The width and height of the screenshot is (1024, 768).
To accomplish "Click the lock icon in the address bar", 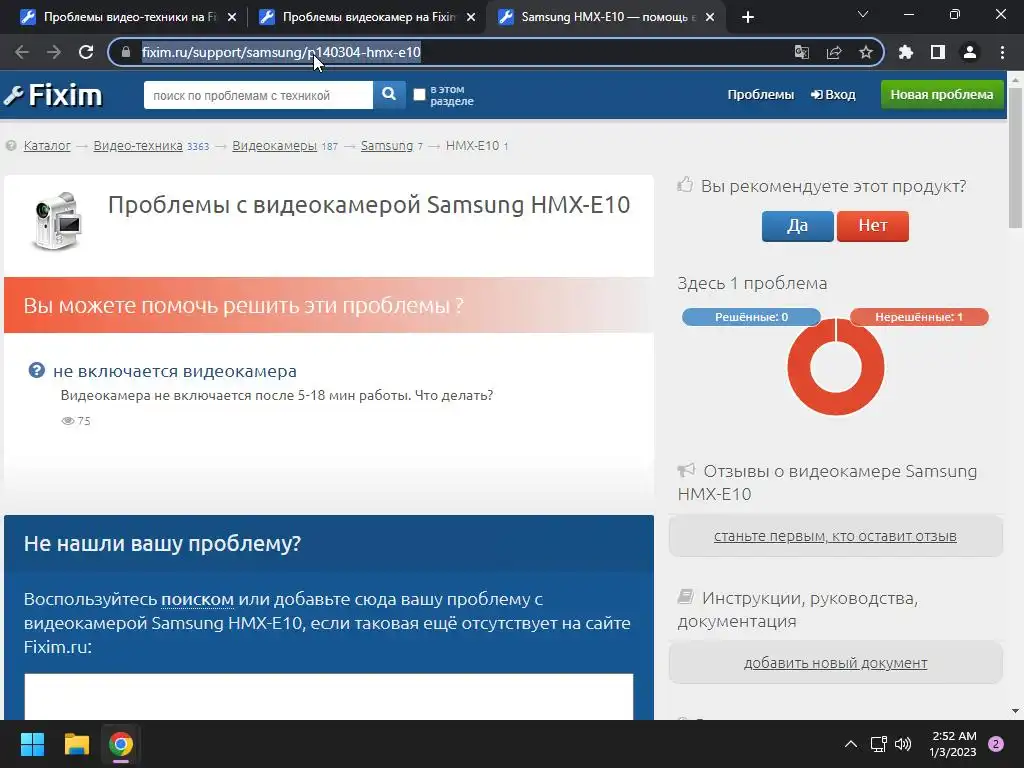I will [126, 52].
